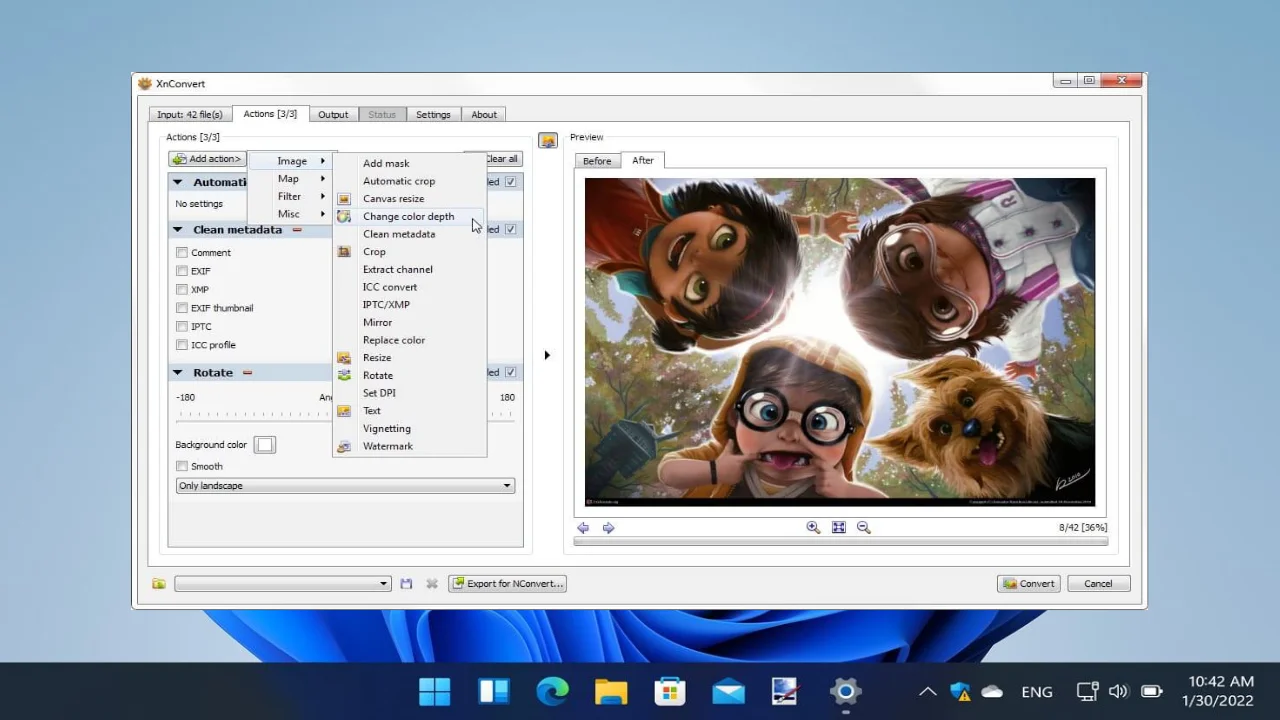
Task: Remove the Rotate action with red minus
Action: pos(247,372)
